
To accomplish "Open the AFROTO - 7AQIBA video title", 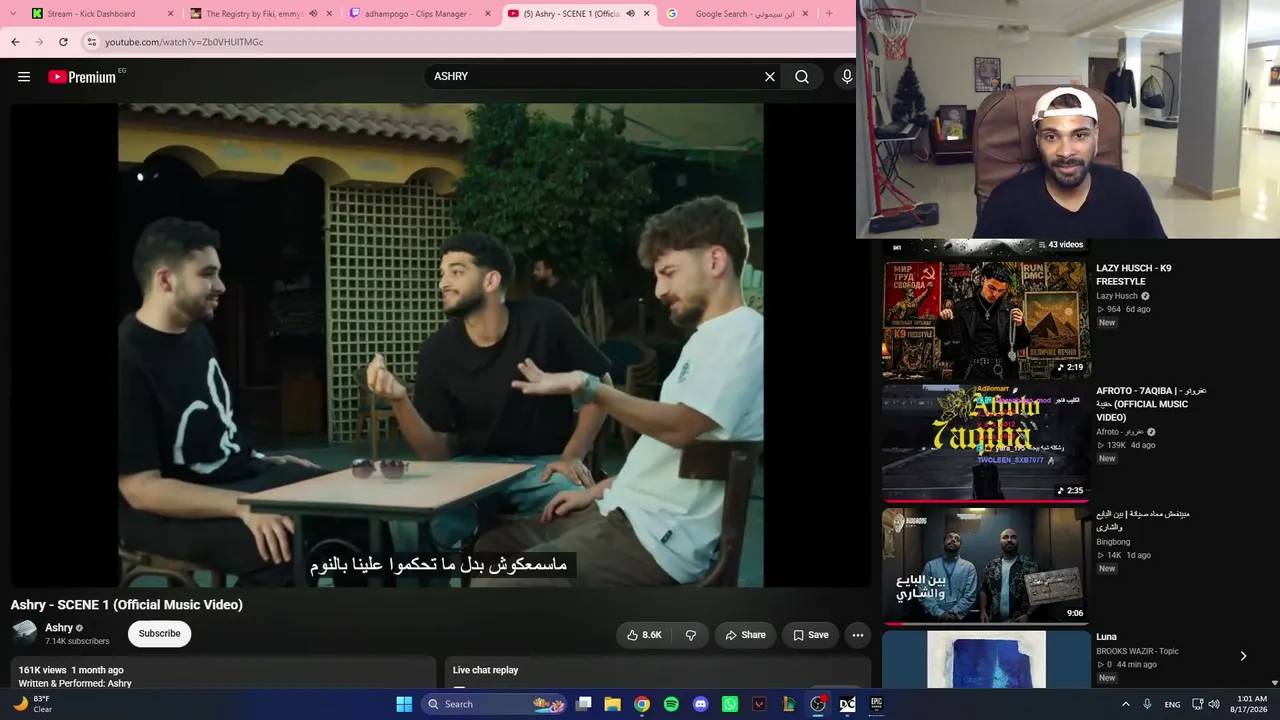I will (x=1151, y=404).
